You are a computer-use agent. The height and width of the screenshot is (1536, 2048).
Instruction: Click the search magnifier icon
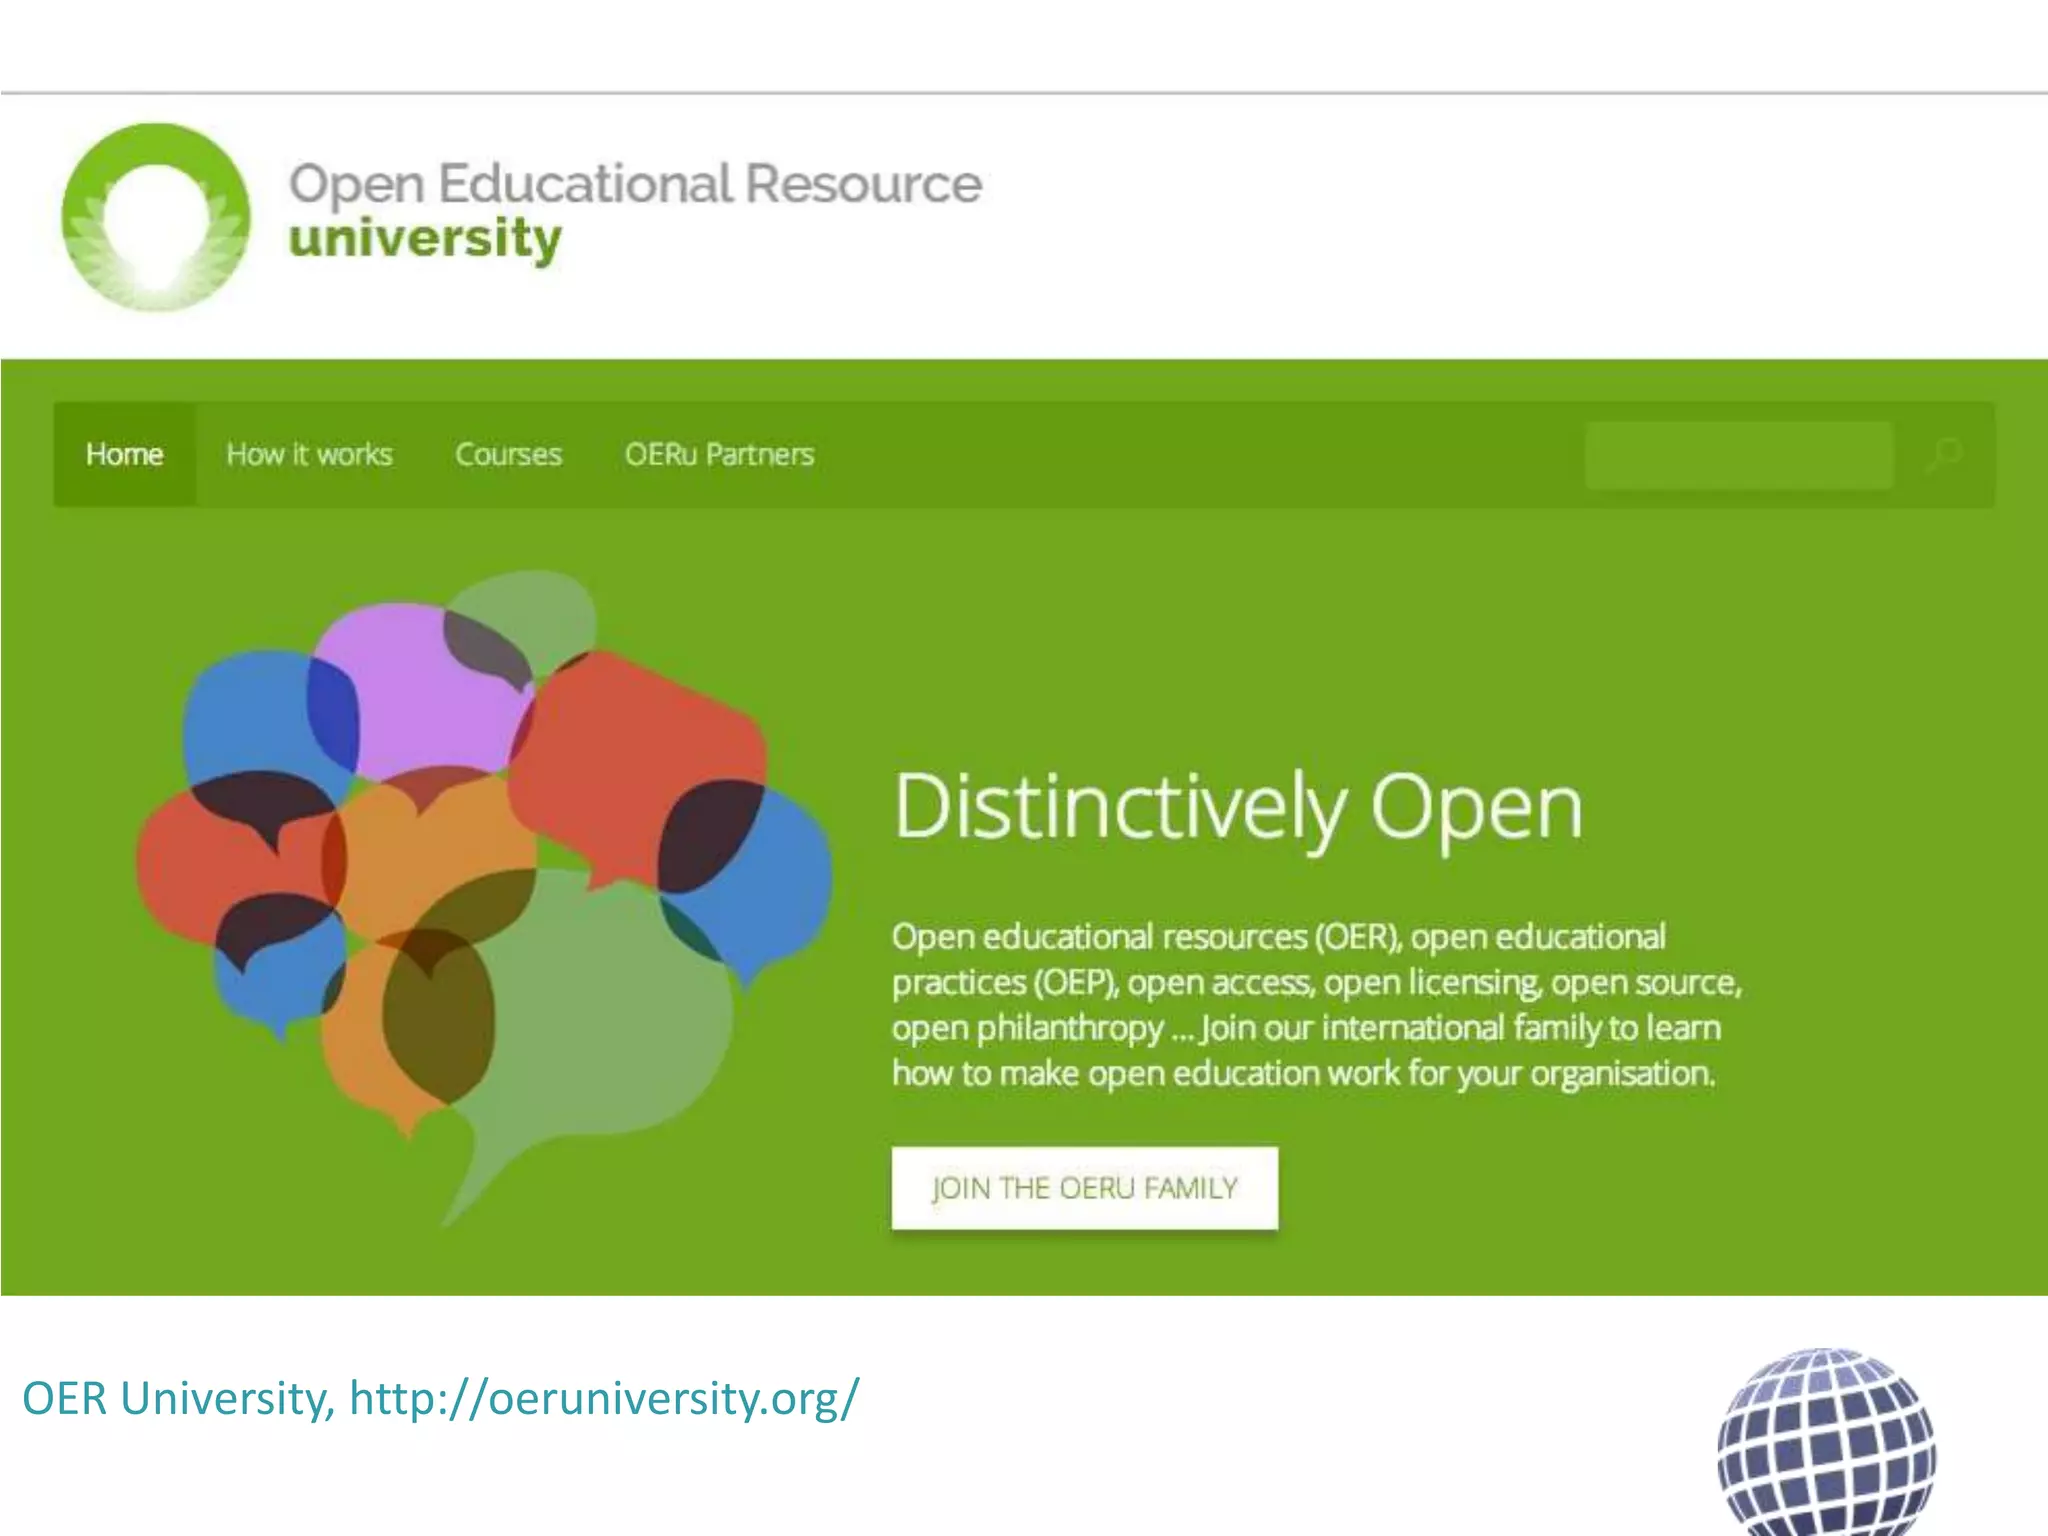(1944, 455)
